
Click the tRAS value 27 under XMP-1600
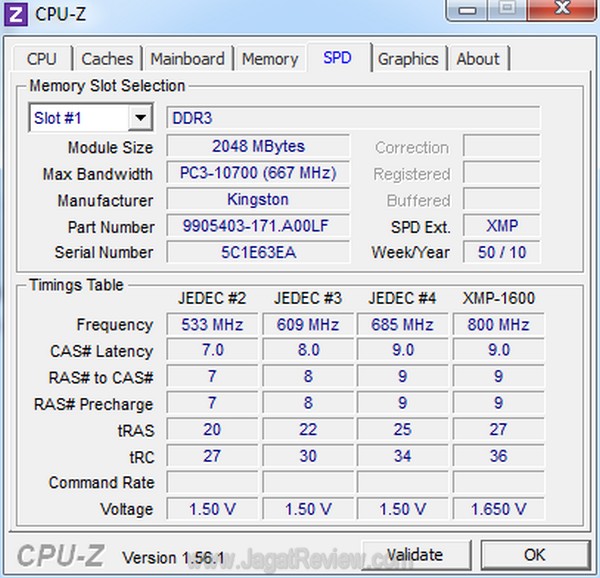[499, 429]
